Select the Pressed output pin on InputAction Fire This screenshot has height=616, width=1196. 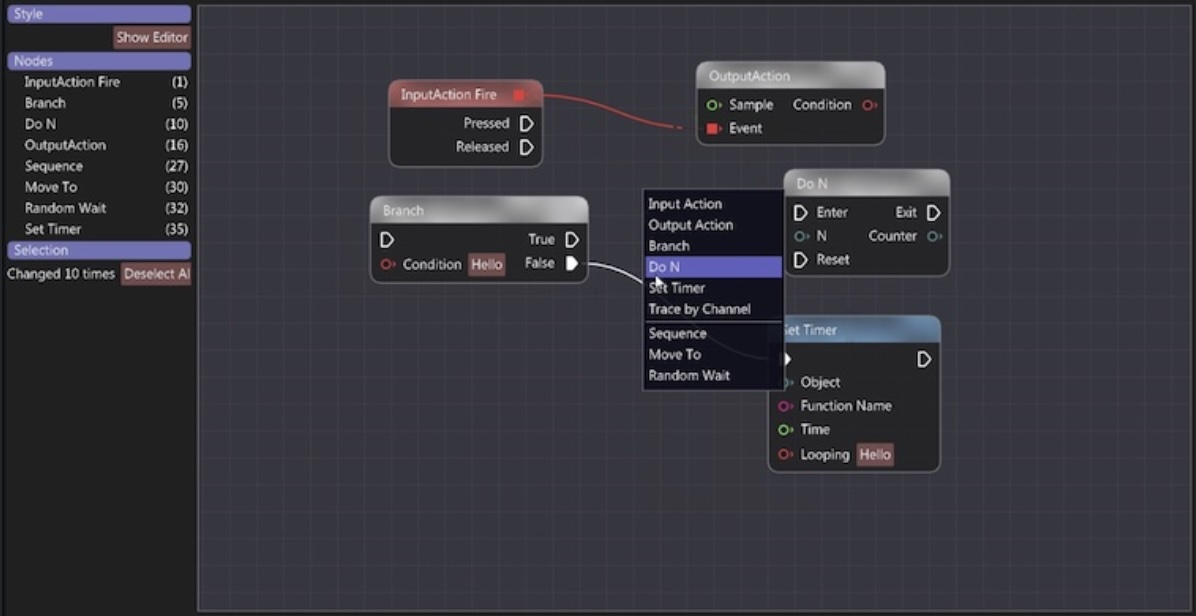pyautogui.click(x=527, y=123)
